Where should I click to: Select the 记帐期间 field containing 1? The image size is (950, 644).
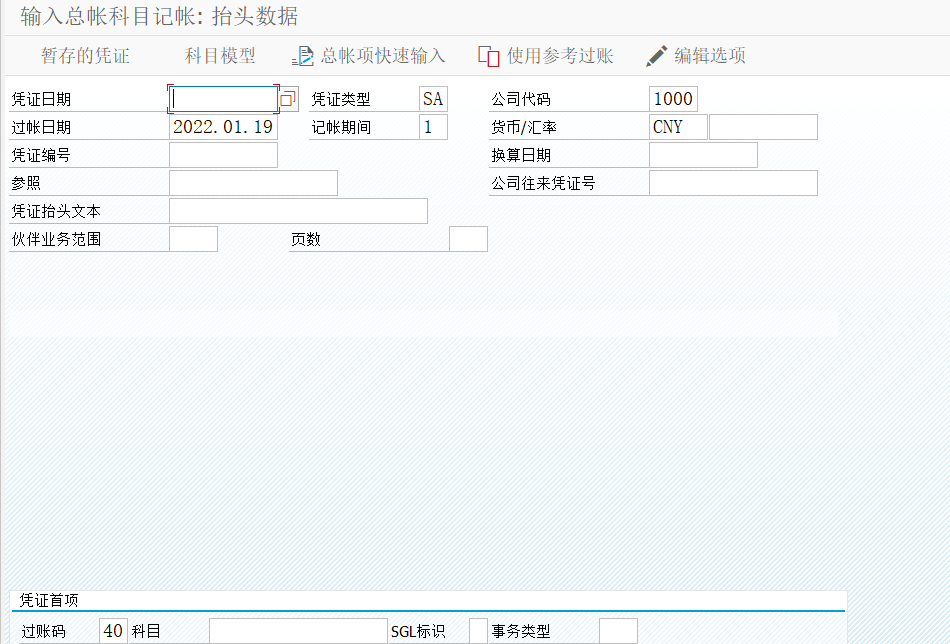tap(433, 127)
